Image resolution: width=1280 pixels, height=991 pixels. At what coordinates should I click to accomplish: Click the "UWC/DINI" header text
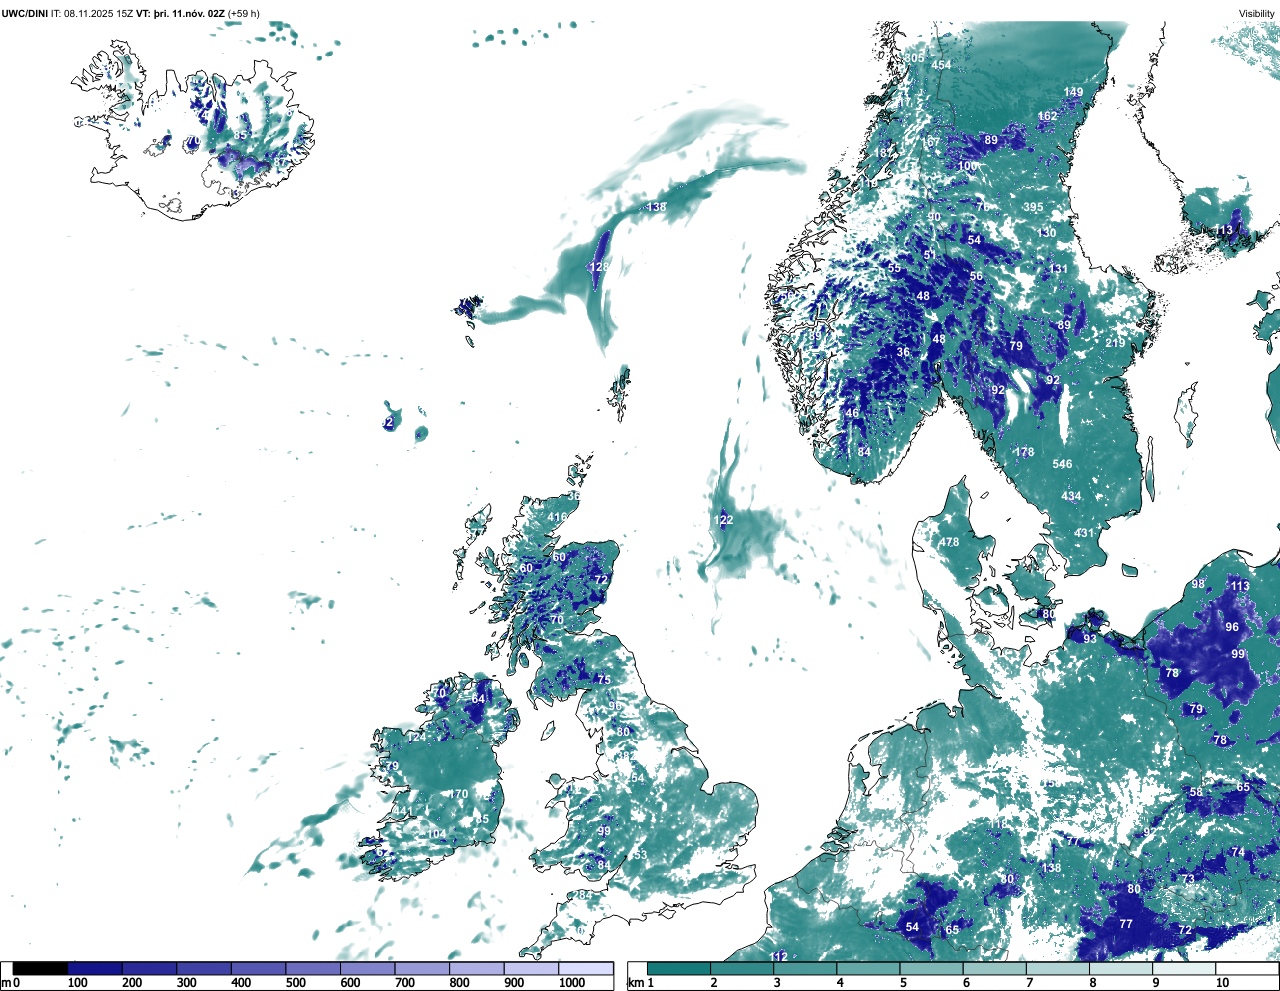click(x=24, y=14)
